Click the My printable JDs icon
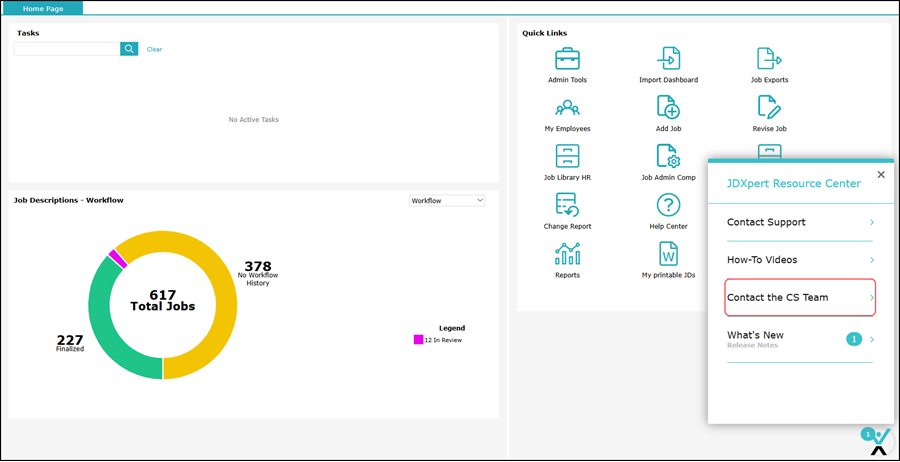The image size is (900, 462). click(668, 254)
